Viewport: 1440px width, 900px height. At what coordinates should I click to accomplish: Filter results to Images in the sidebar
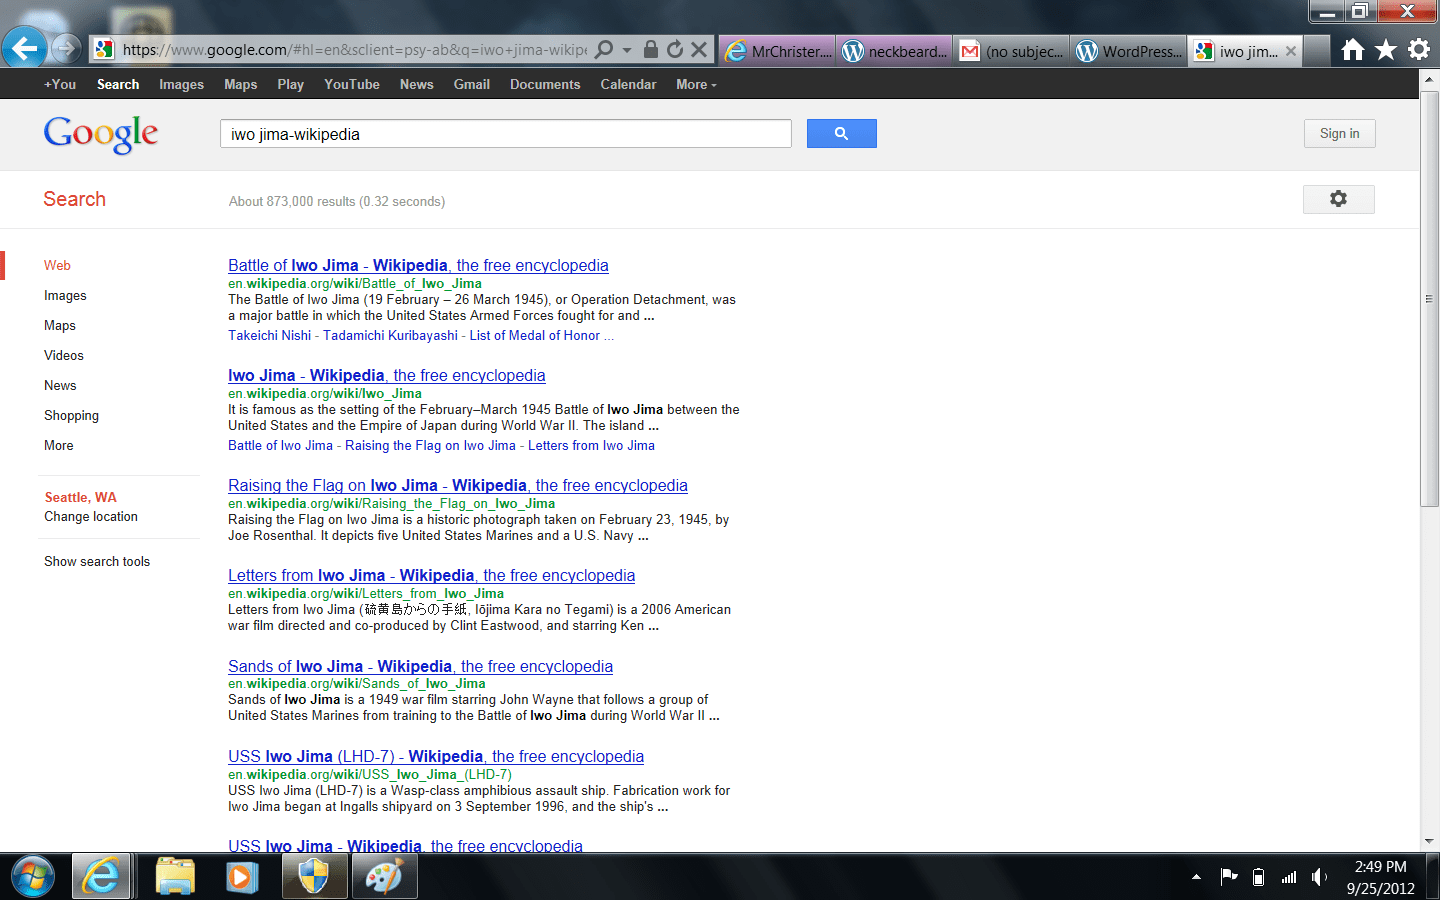click(x=65, y=295)
